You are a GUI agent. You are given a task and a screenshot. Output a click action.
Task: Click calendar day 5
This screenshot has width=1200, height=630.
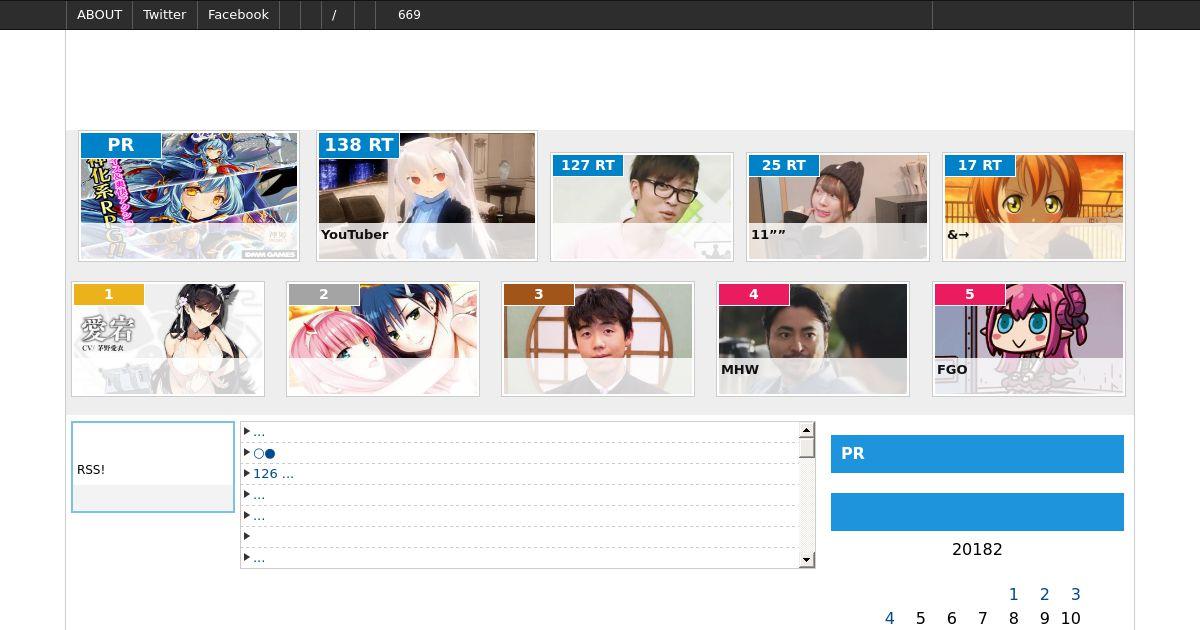[920, 618]
